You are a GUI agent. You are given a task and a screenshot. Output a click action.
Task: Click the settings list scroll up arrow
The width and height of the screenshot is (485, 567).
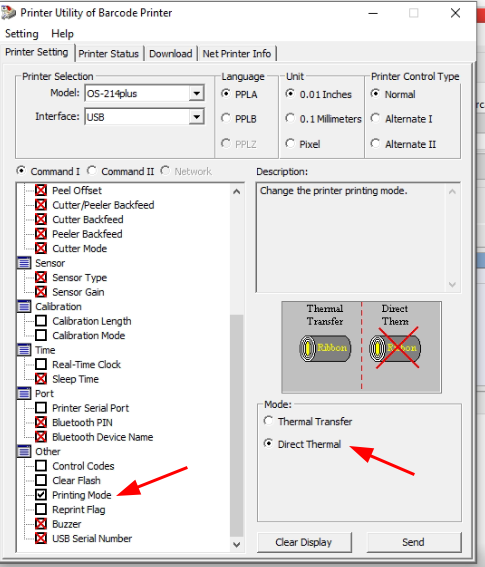click(237, 192)
